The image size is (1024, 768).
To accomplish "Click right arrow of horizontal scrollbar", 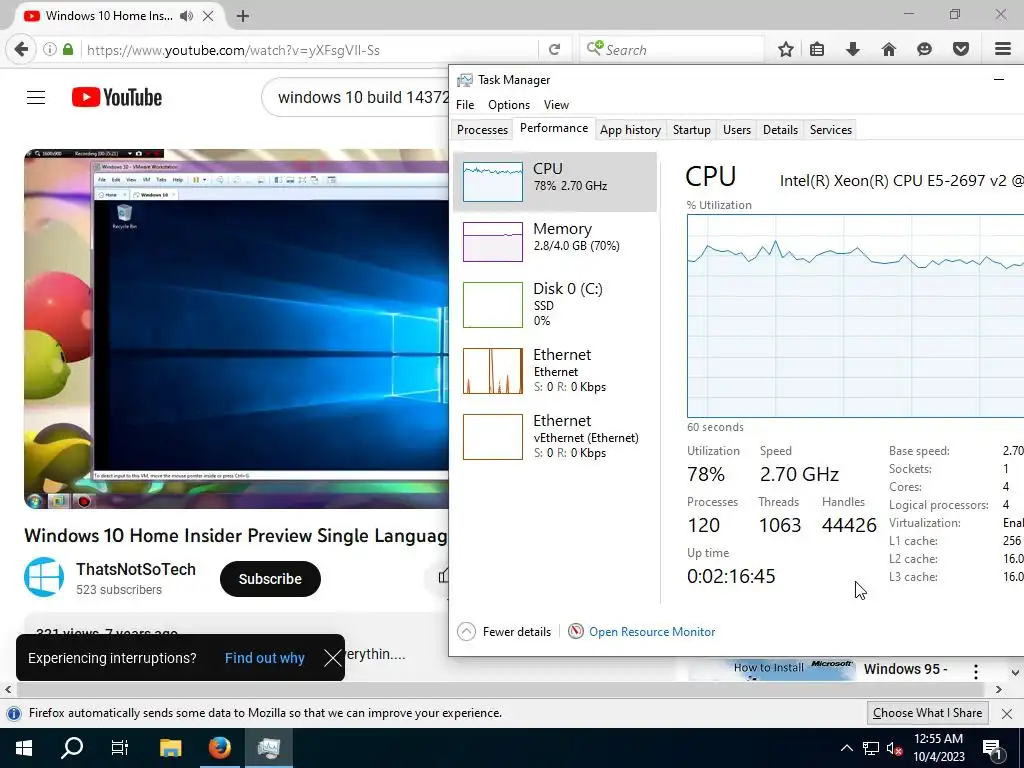I will [x=999, y=690].
